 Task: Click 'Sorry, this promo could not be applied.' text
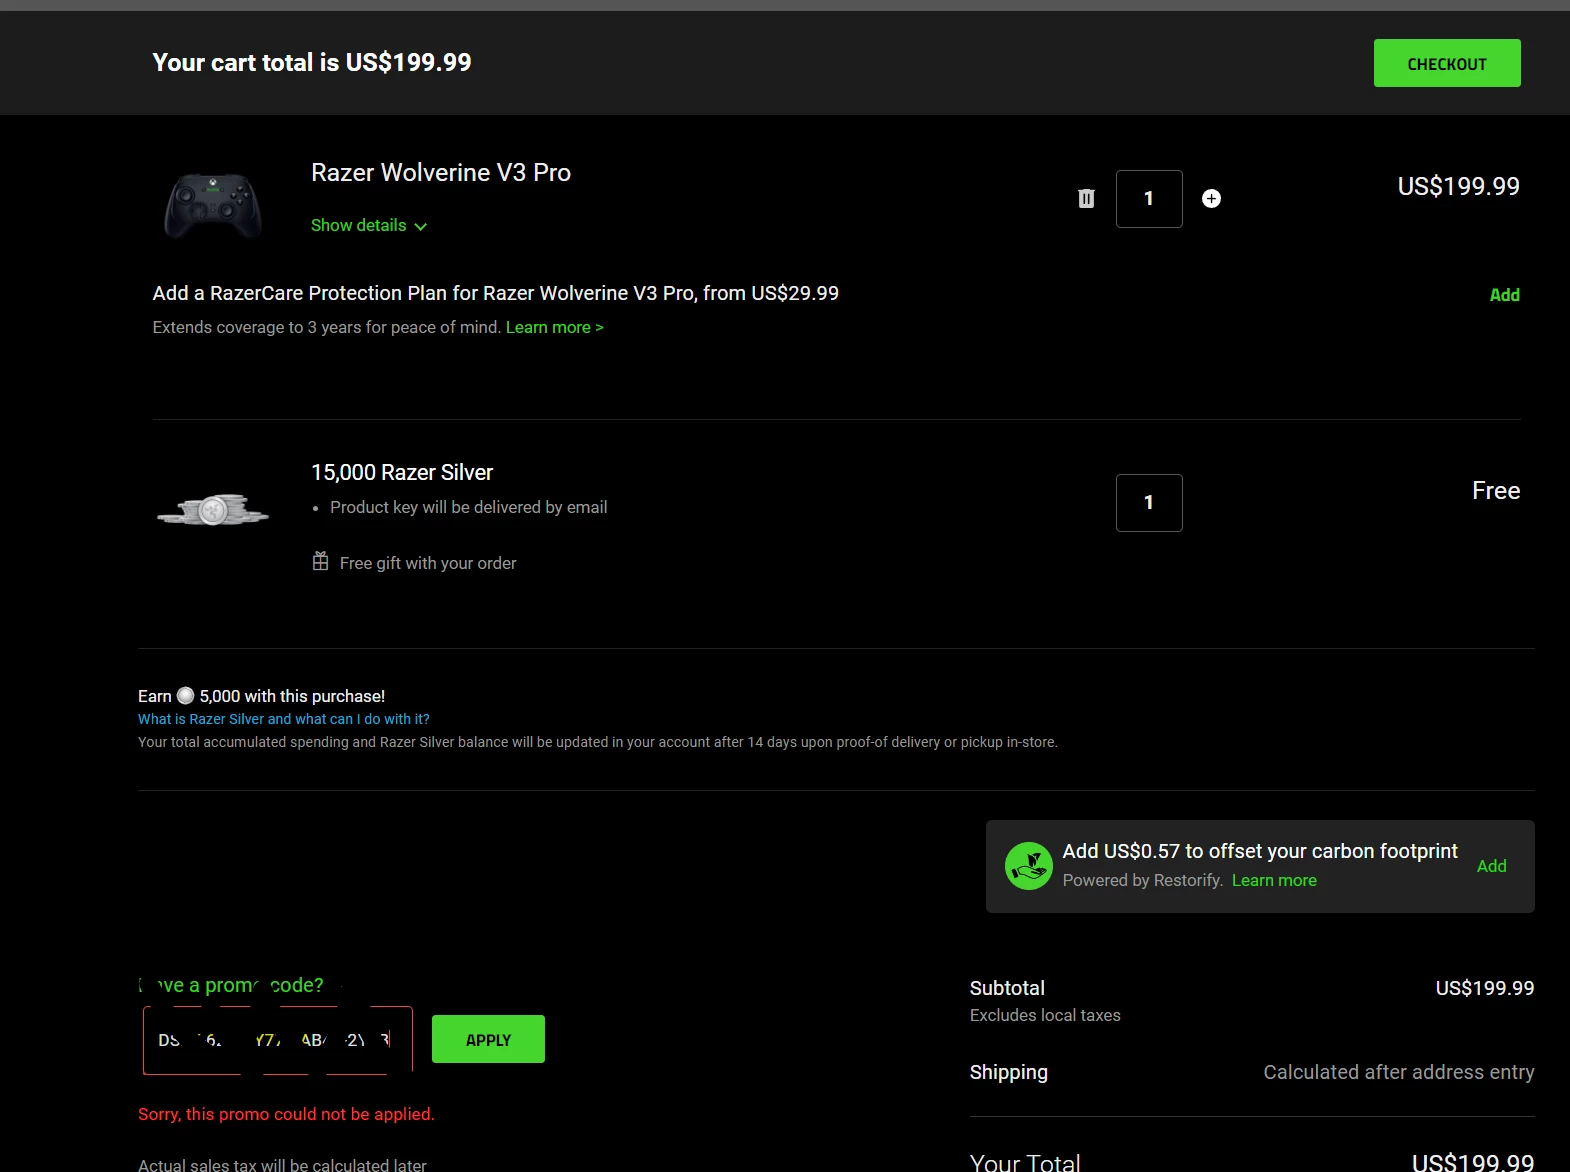pos(286,1114)
